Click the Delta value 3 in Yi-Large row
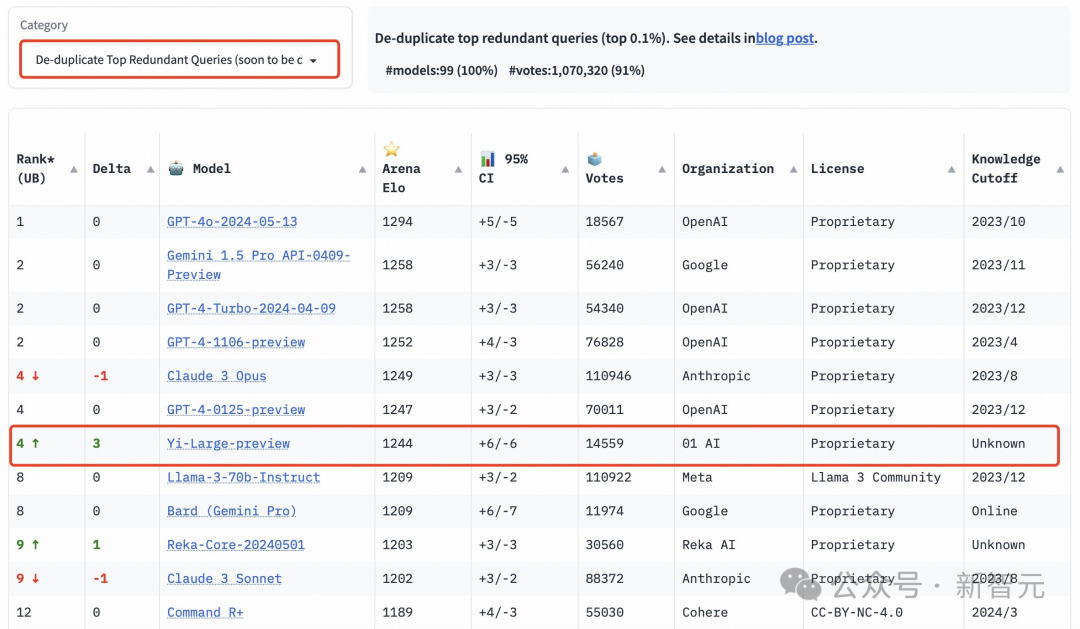 coord(96,444)
